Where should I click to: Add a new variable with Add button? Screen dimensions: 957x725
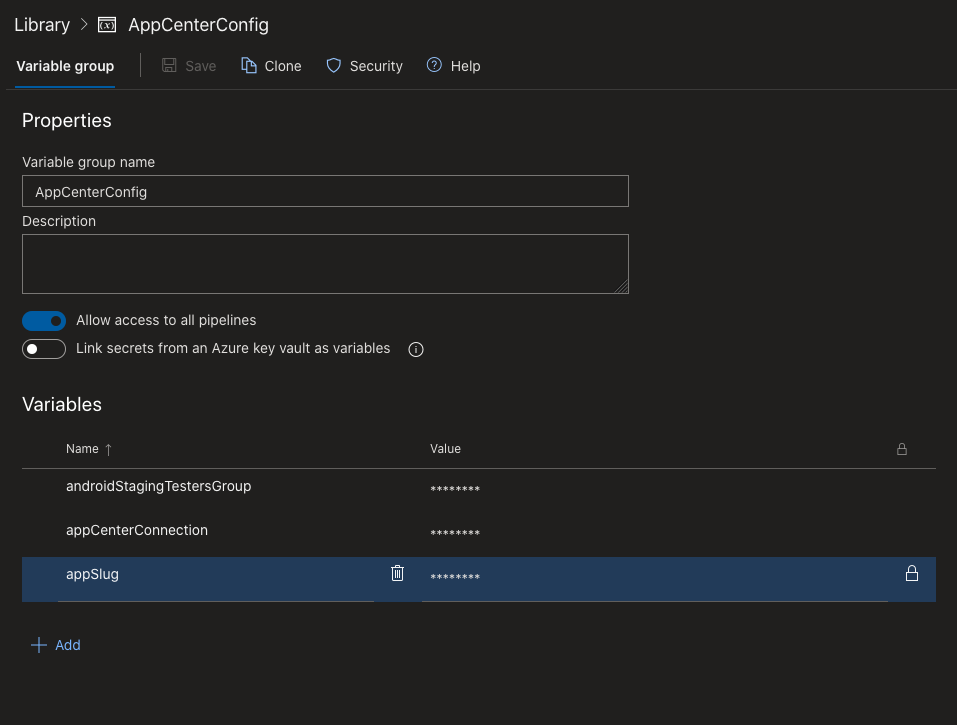point(56,645)
